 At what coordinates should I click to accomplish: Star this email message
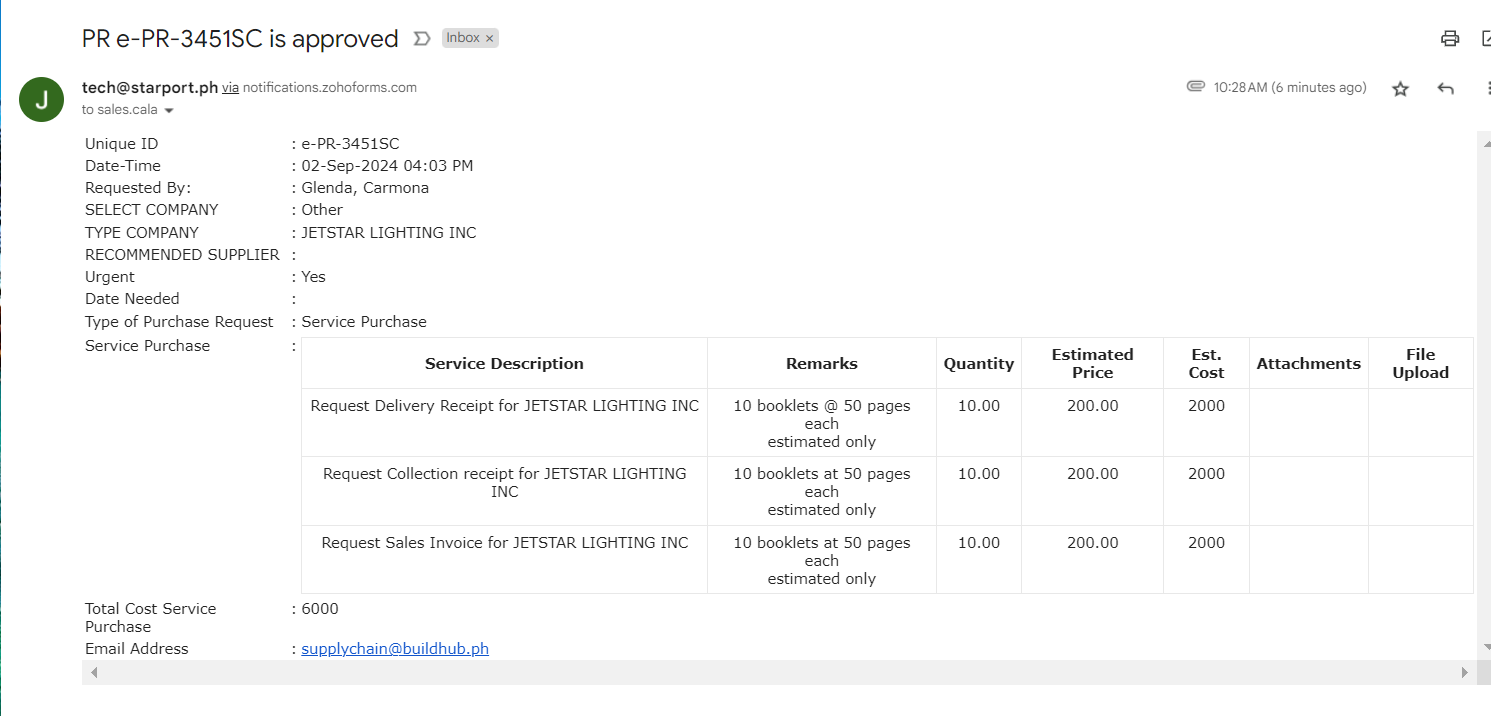point(1400,89)
